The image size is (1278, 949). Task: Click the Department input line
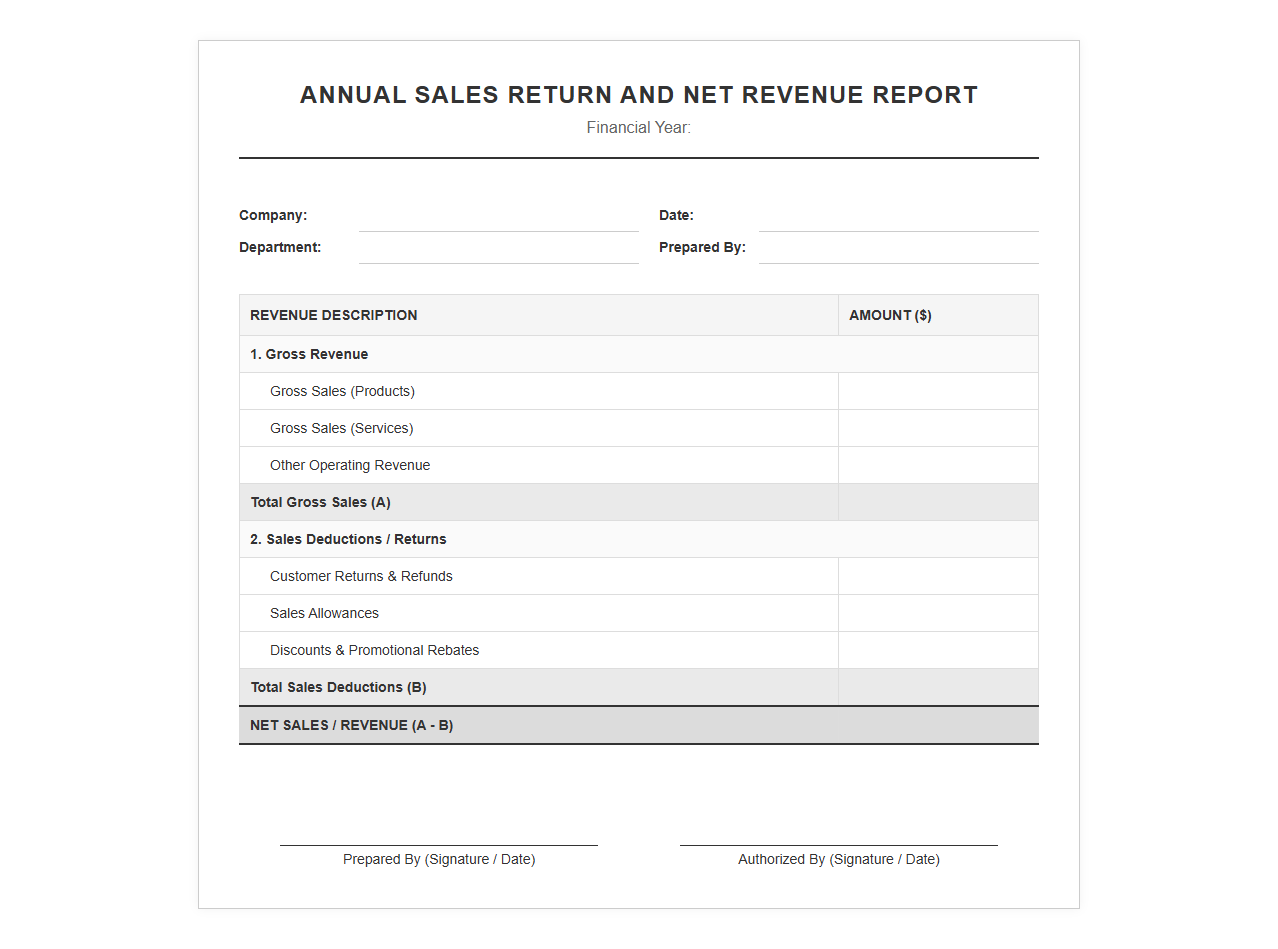tap(498, 248)
